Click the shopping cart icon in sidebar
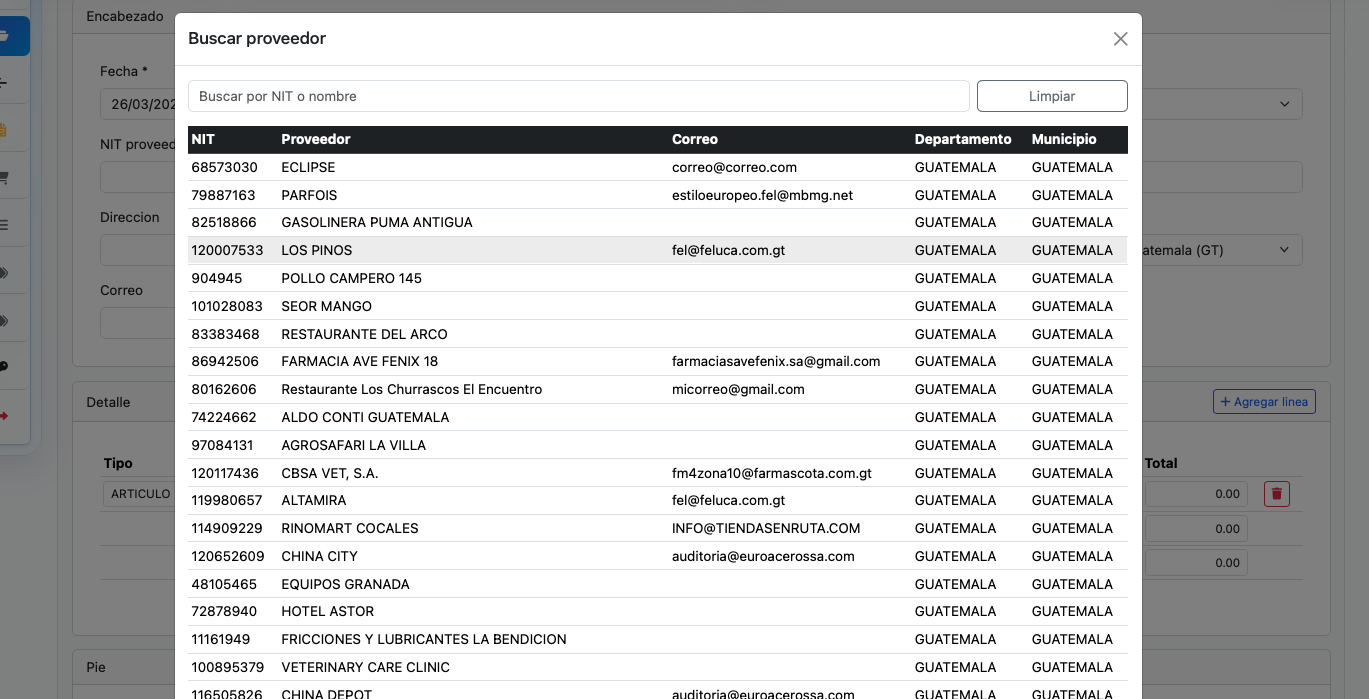Viewport: 1369px width, 699px height. pyautogui.click(x=4, y=178)
